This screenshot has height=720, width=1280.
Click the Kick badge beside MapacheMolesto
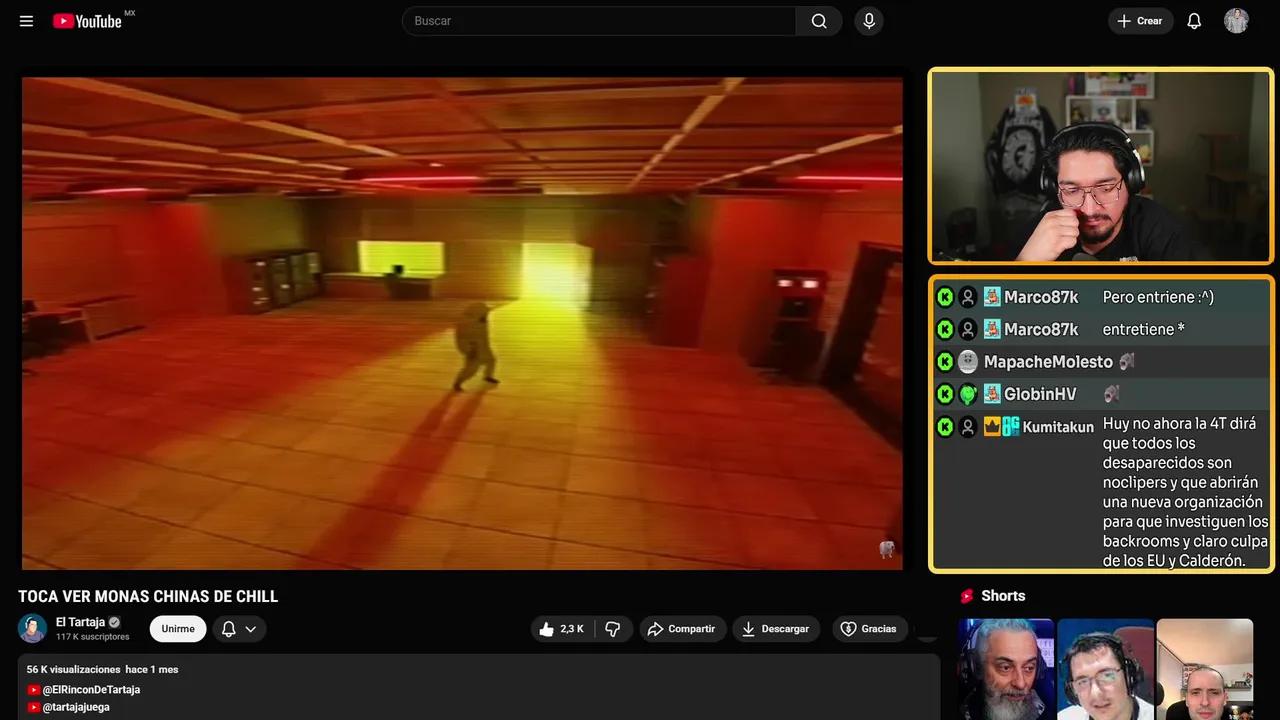(945, 362)
